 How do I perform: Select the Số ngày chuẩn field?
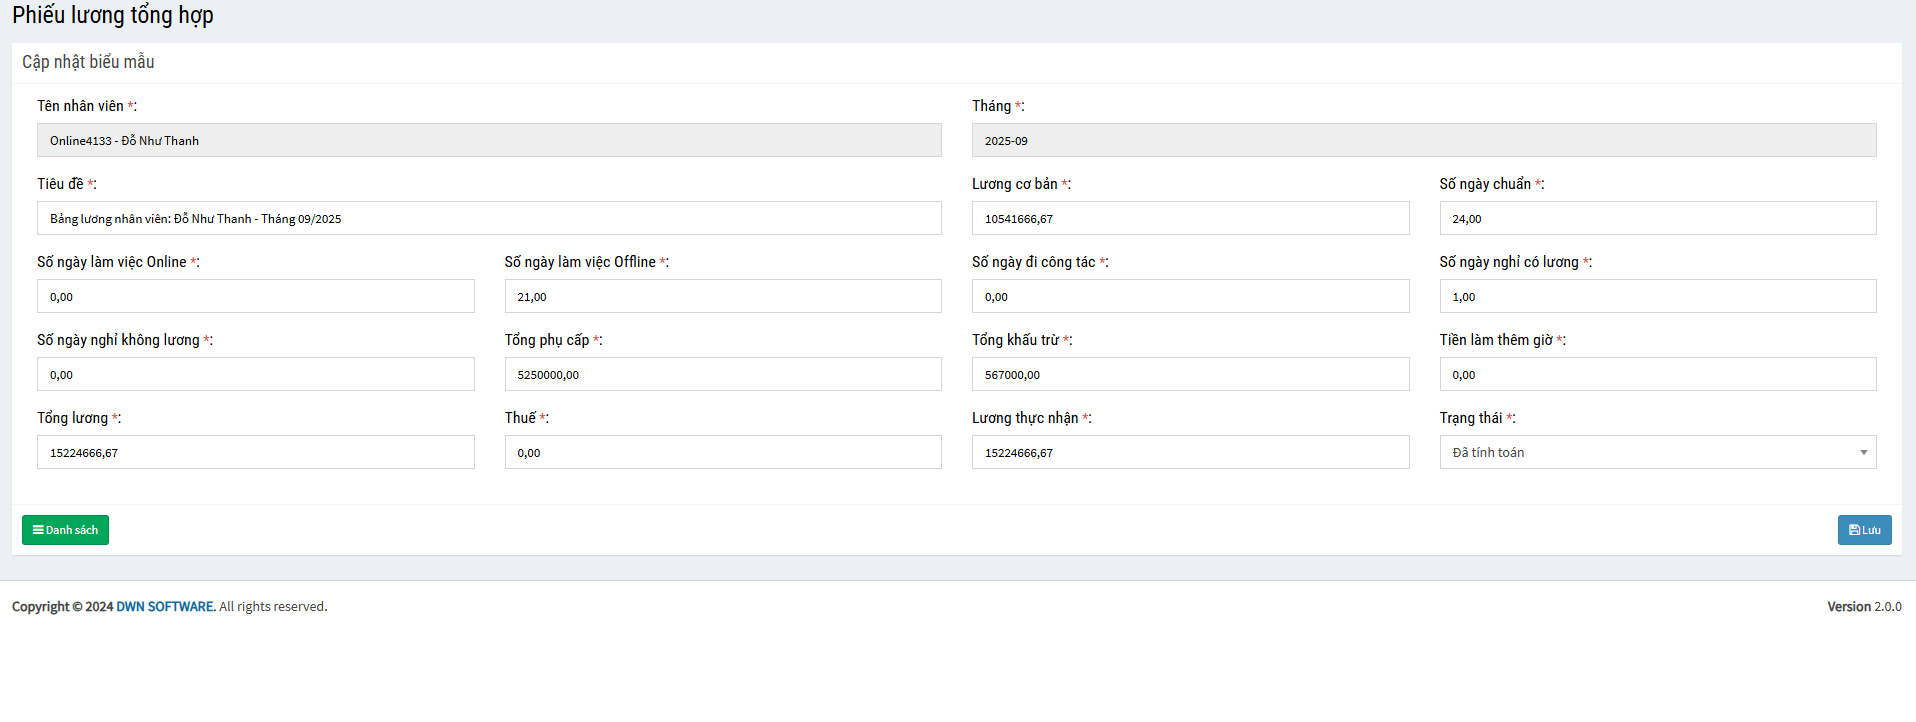[x=1657, y=218]
